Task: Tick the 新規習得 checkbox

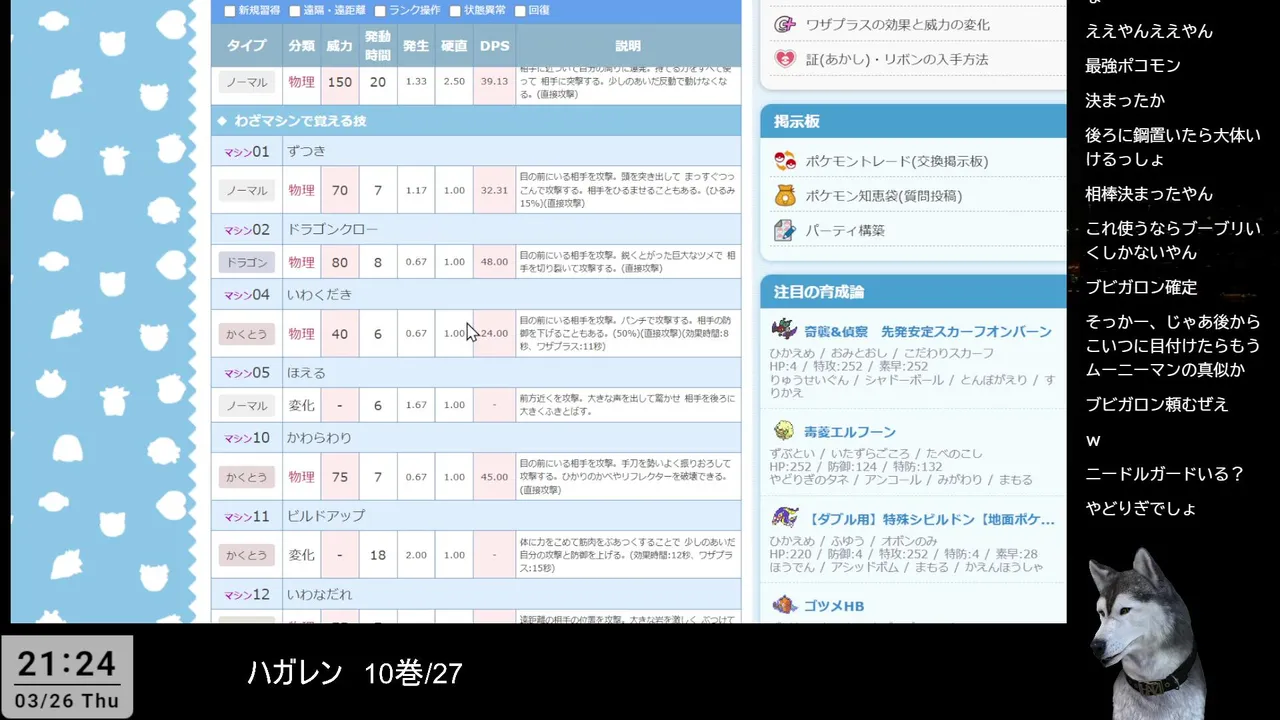Action: tap(230, 11)
